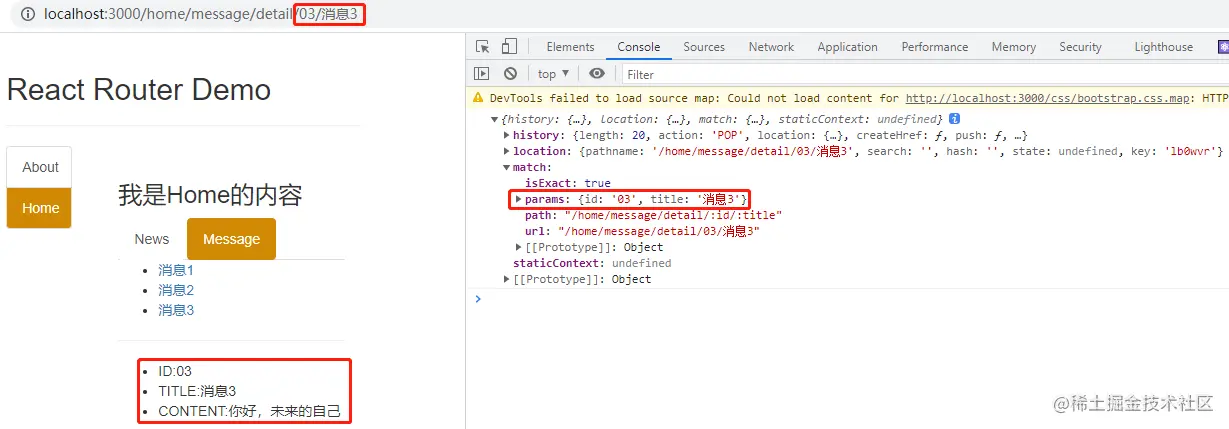Click the path property value
The height and width of the screenshot is (429, 1229).
pyautogui.click(x=673, y=215)
